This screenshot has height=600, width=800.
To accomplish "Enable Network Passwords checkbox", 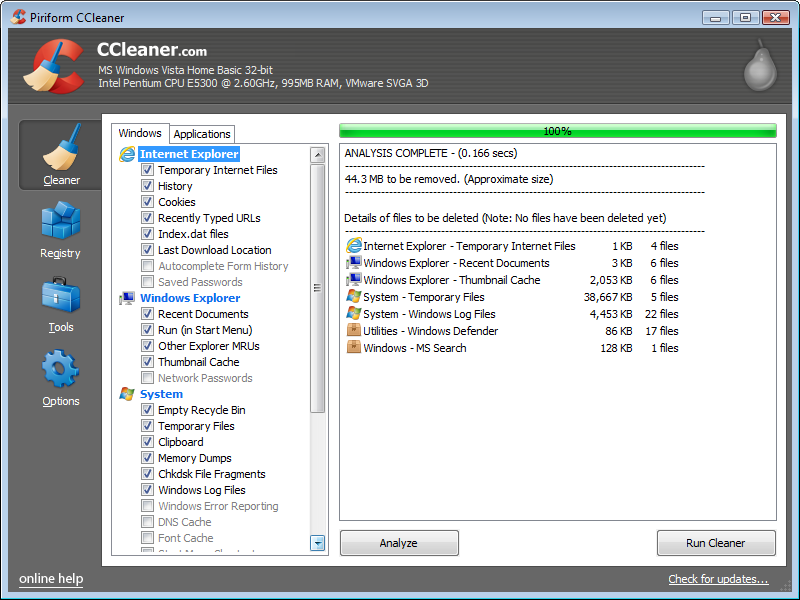I will 147,378.
